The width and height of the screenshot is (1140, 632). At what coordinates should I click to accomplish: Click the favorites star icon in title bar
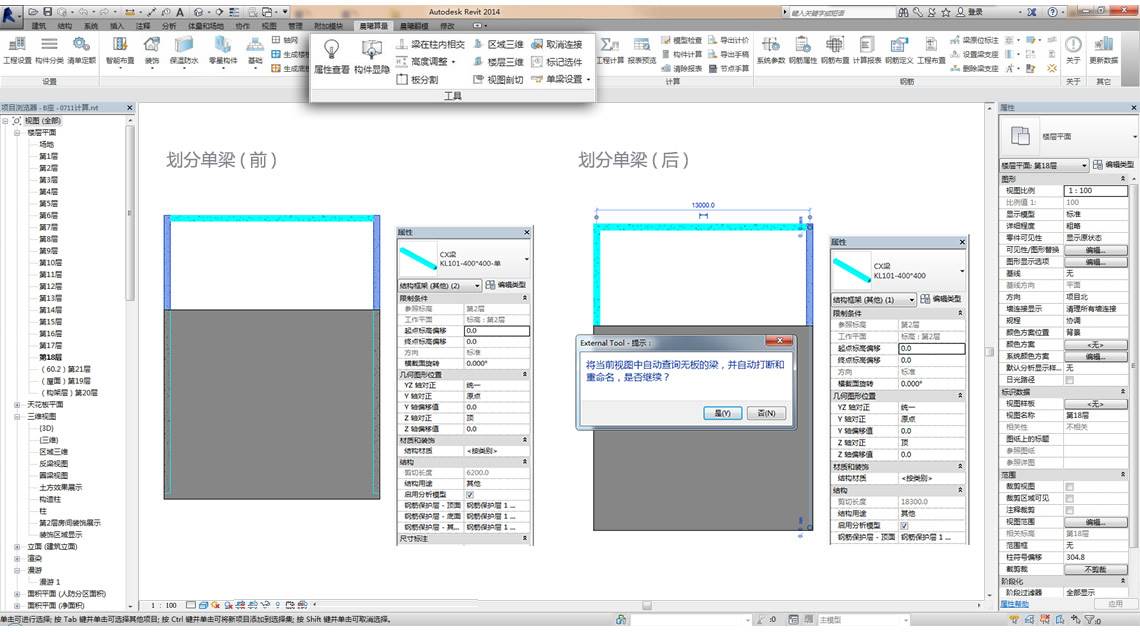tap(945, 12)
